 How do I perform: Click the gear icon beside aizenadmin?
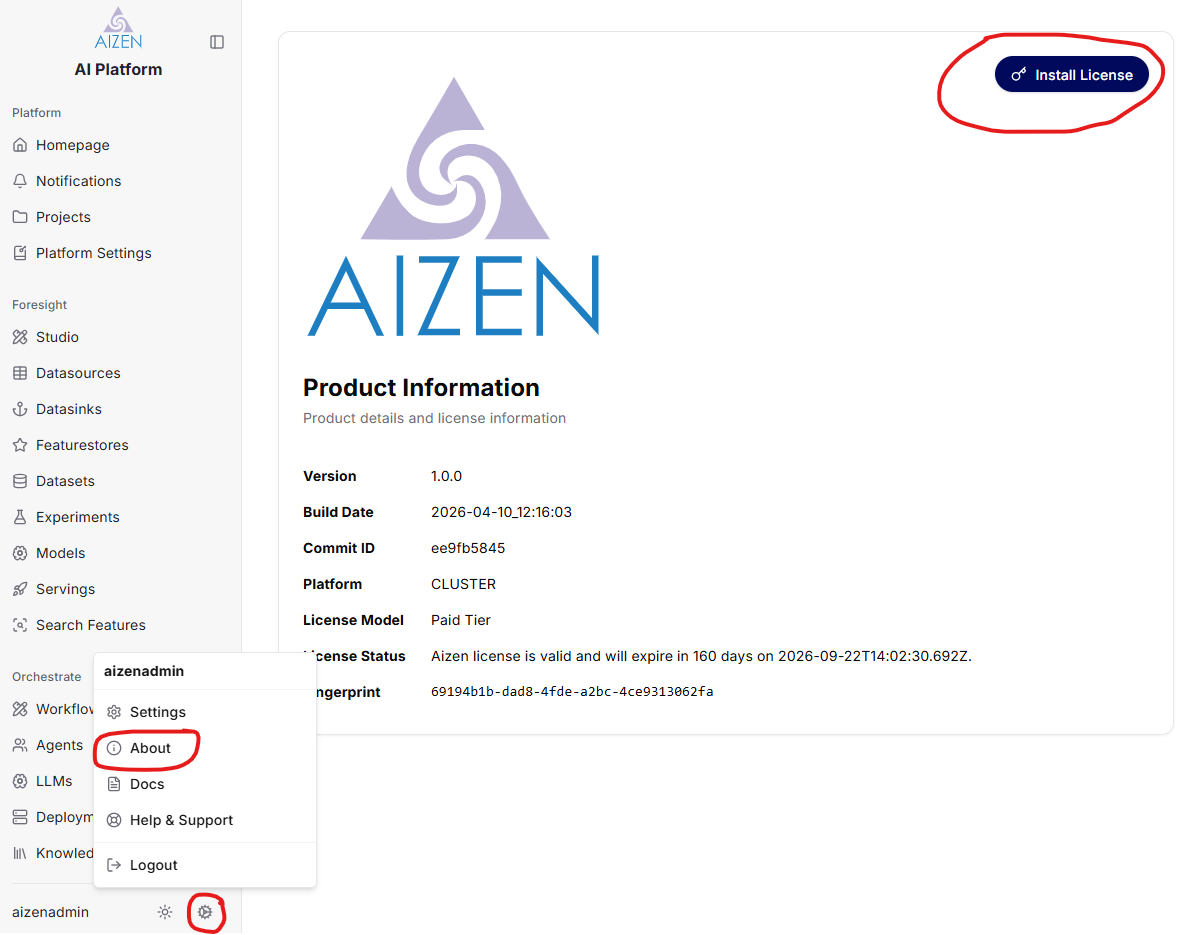205,912
